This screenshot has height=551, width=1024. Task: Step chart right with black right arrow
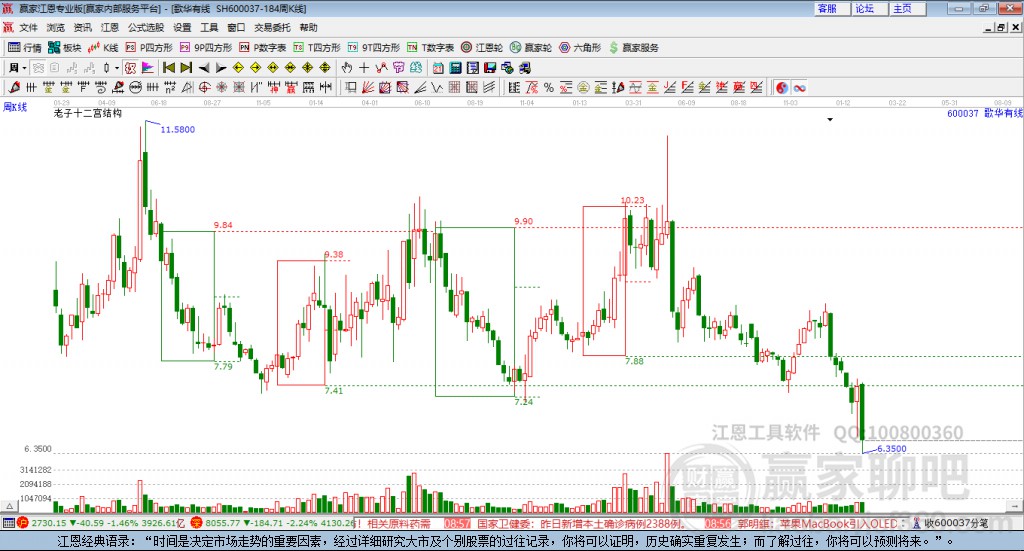(221, 68)
